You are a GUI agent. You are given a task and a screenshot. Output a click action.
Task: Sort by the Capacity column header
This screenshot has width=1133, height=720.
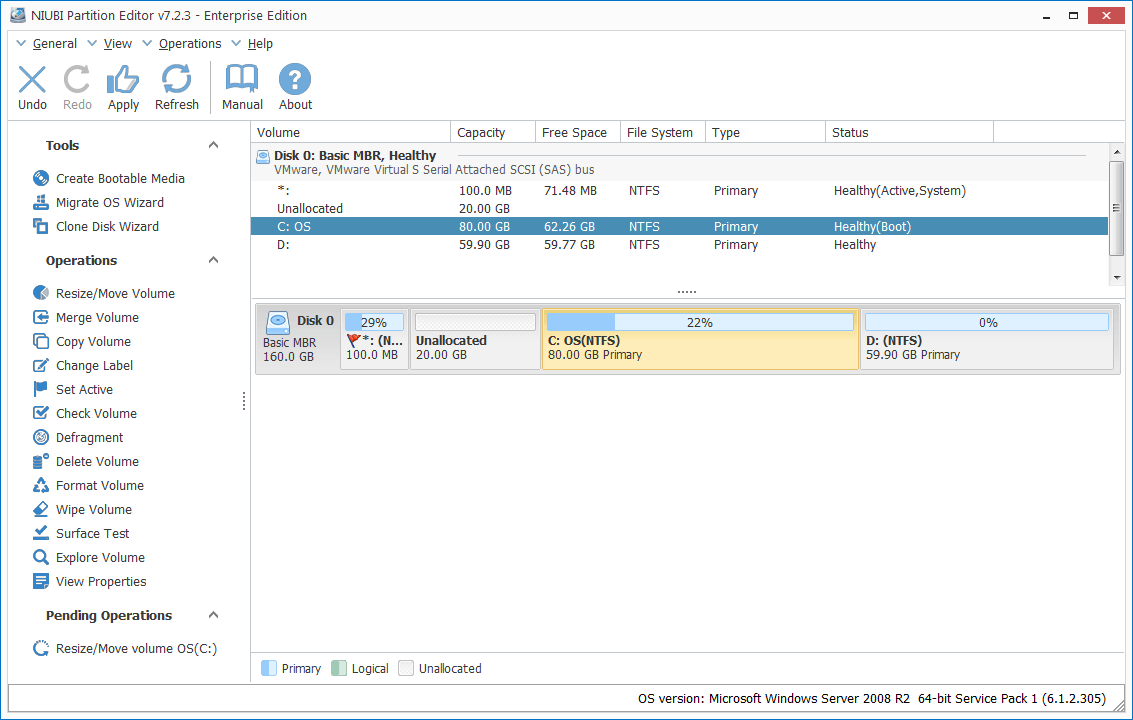493,132
